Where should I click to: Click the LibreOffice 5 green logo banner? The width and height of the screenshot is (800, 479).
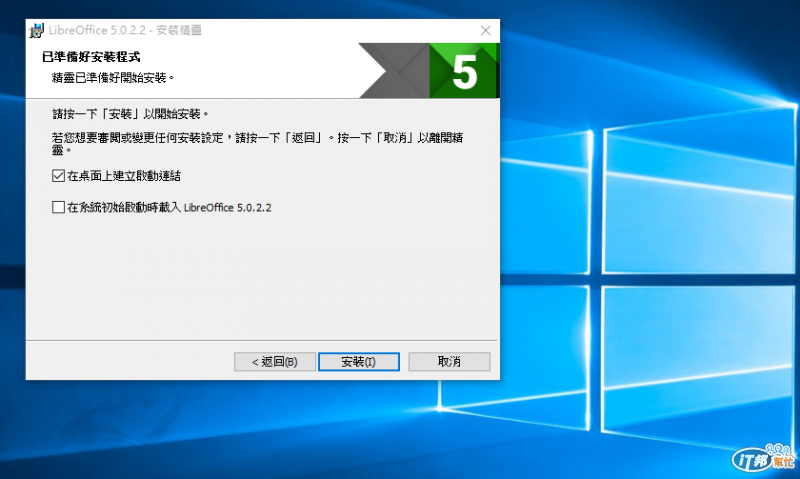coord(429,70)
